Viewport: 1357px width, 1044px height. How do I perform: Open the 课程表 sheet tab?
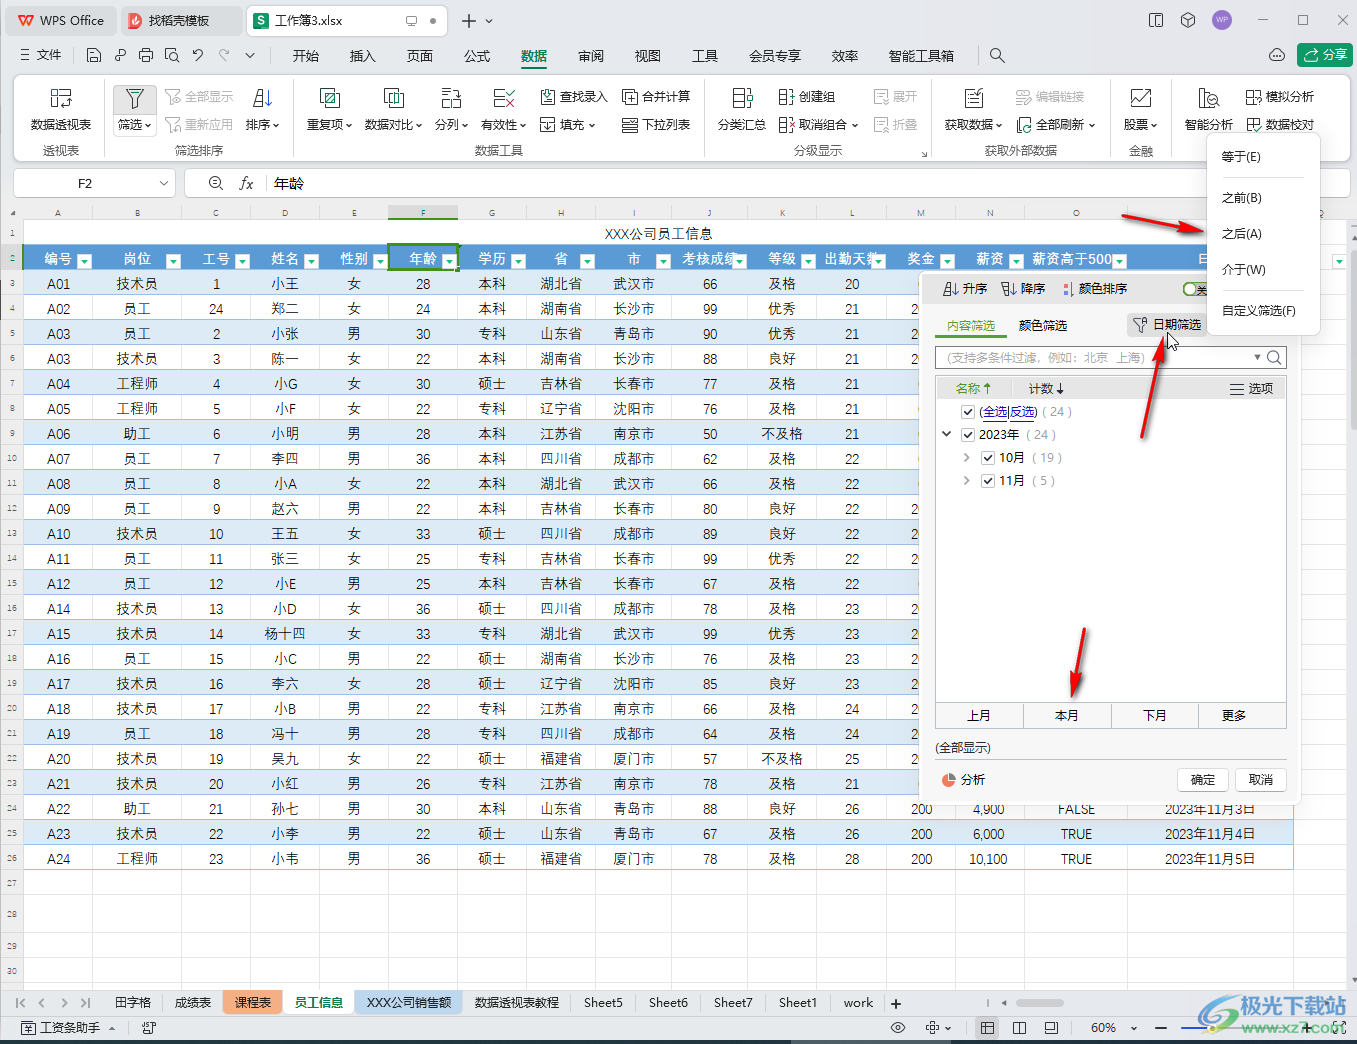click(253, 1003)
